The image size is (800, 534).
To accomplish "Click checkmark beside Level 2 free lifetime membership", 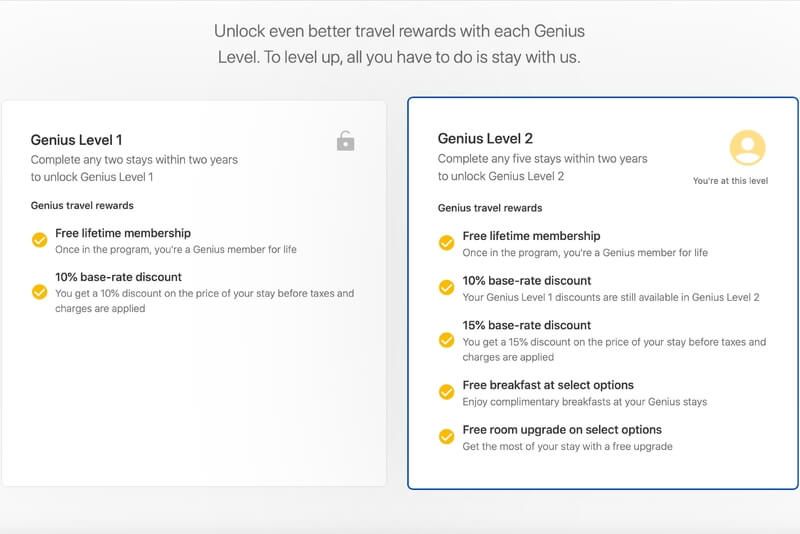I will (x=446, y=243).
